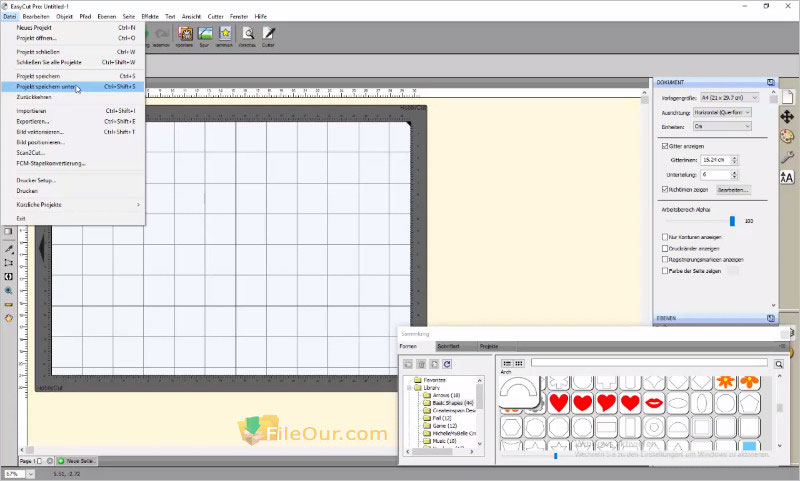Image resolution: width=800 pixels, height=481 pixels.
Task: Select the crop tool in left toolbar
Action: (9, 263)
